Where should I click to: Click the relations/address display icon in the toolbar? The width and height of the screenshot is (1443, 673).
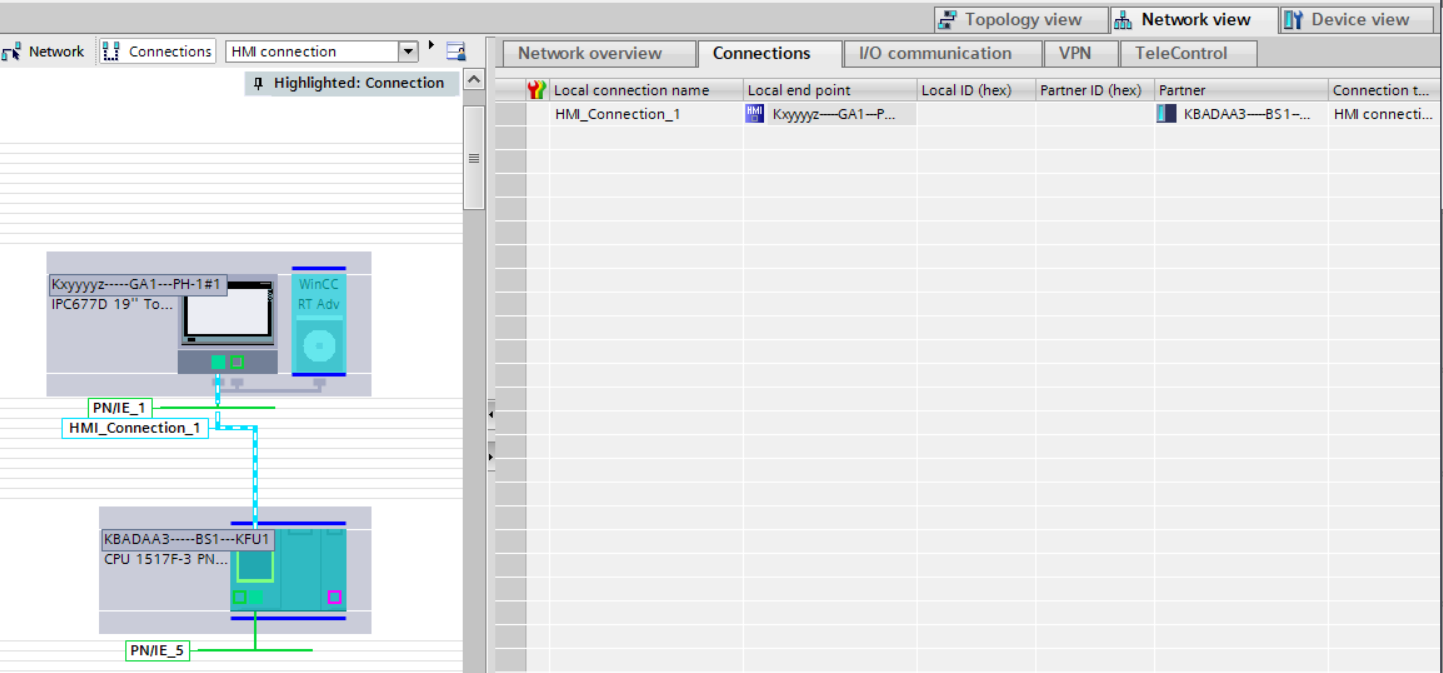pos(456,51)
